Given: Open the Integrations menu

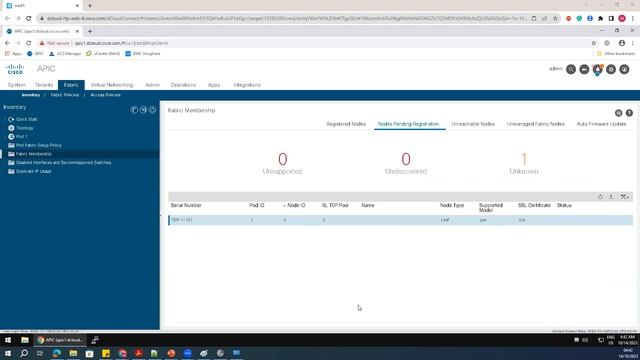Looking at the screenshot, I should 247,85.
